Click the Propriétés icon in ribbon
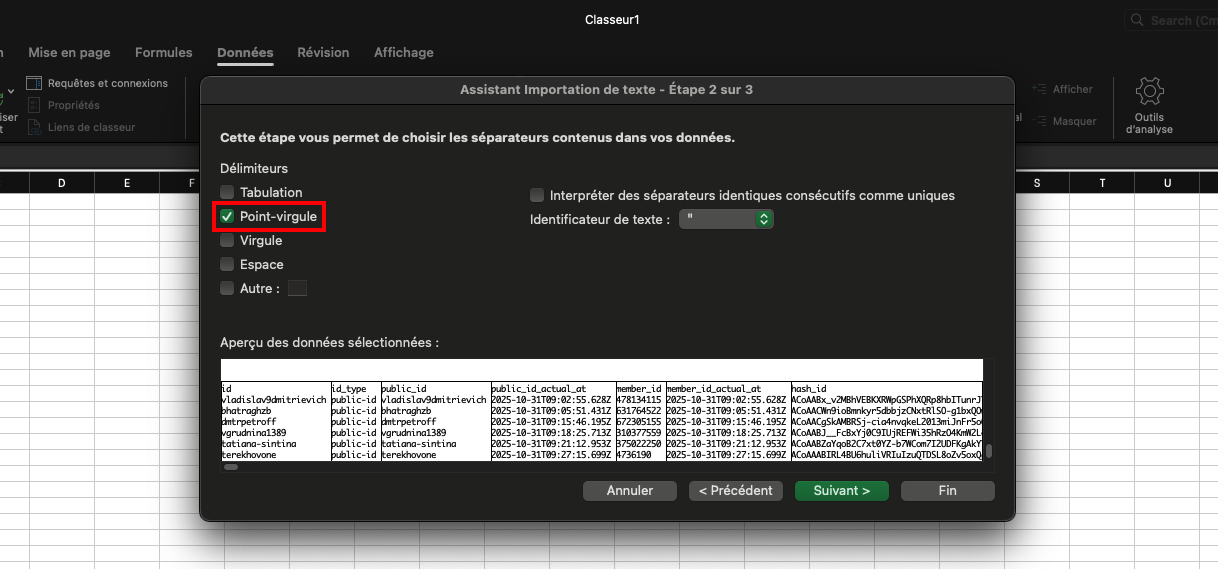Viewport: 1218px width, 569px height. (x=35, y=105)
